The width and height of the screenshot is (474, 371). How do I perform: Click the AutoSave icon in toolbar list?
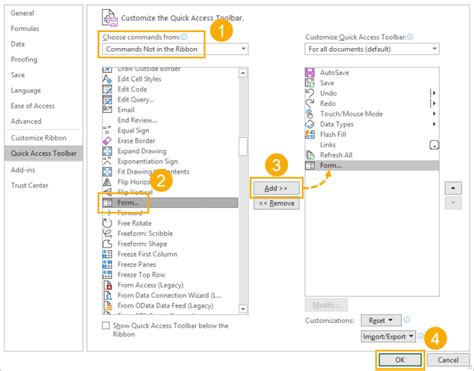(x=310, y=72)
